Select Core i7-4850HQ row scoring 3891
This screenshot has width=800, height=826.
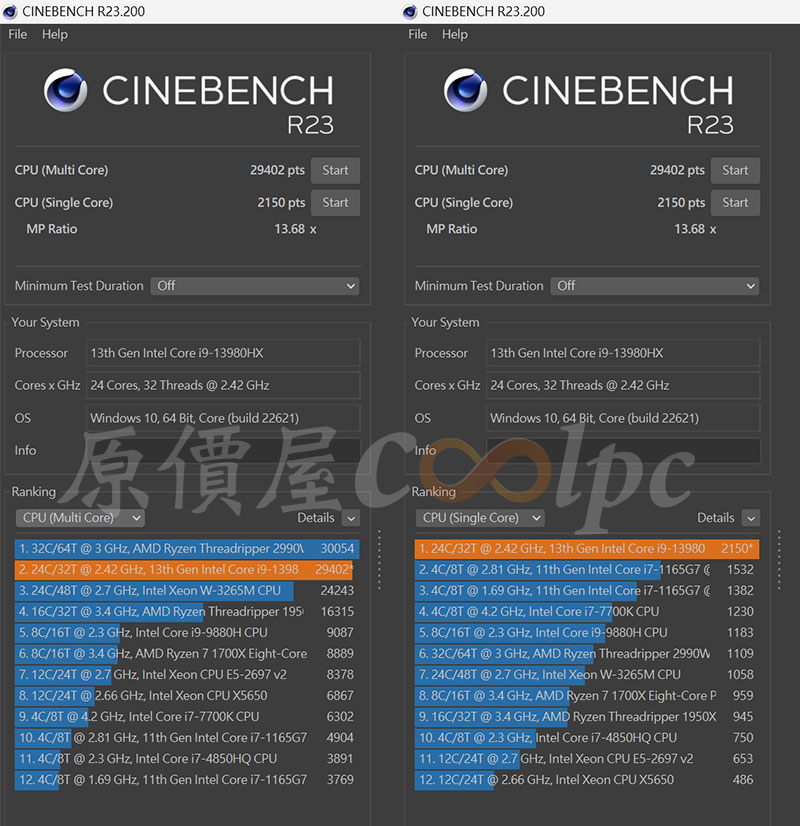[x=187, y=759]
